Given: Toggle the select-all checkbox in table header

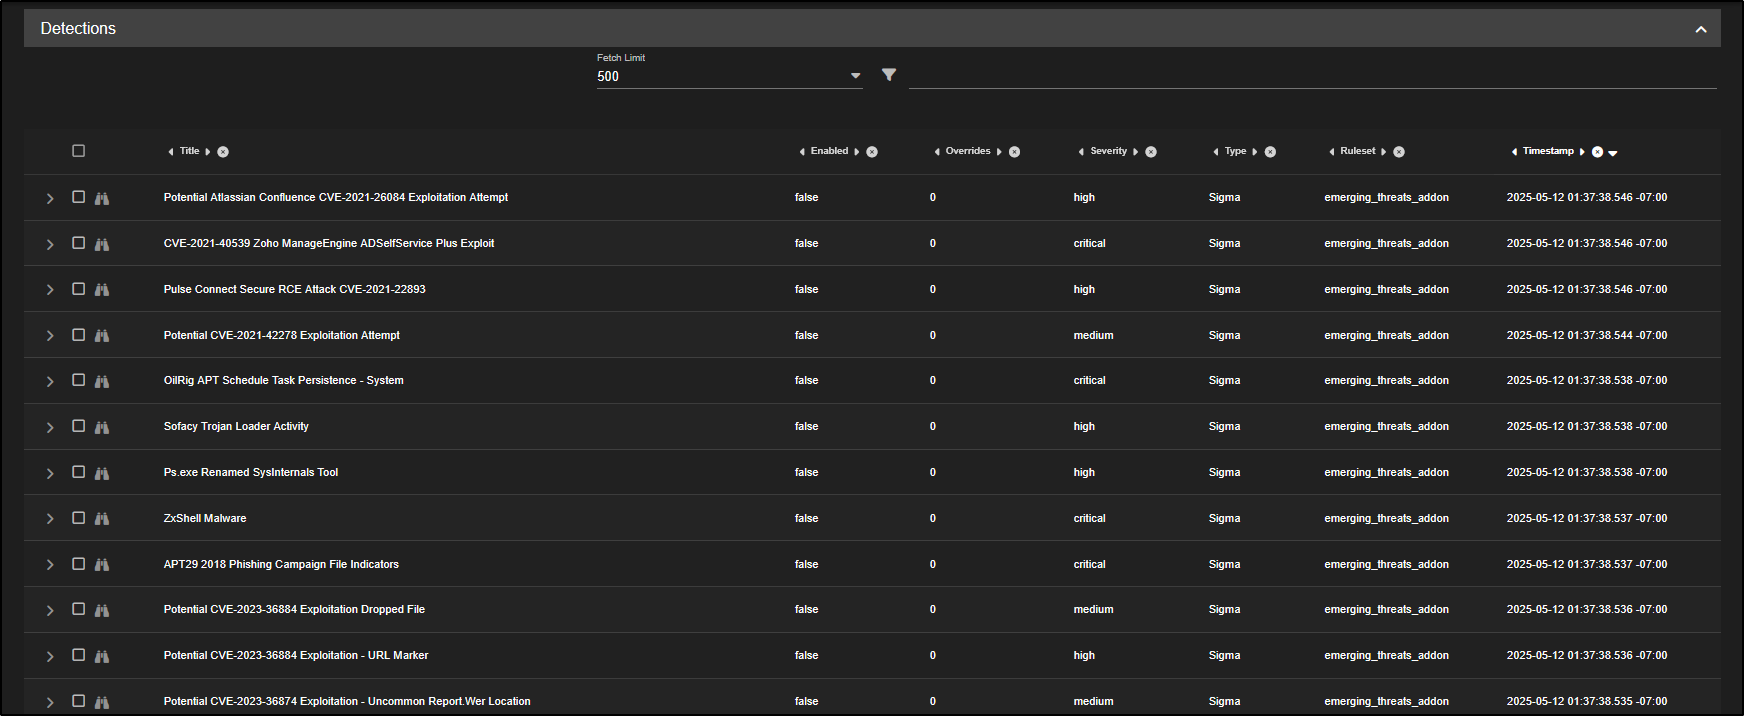Looking at the screenshot, I should pos(79,151).
